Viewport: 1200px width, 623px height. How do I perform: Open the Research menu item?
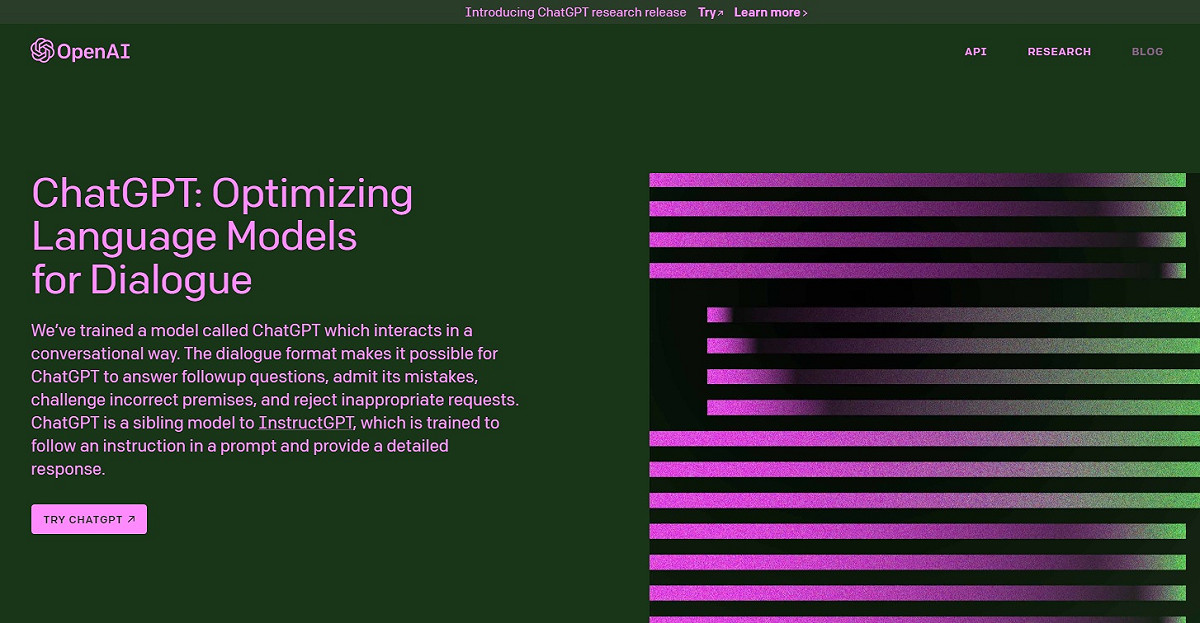tap(1059, 51)
